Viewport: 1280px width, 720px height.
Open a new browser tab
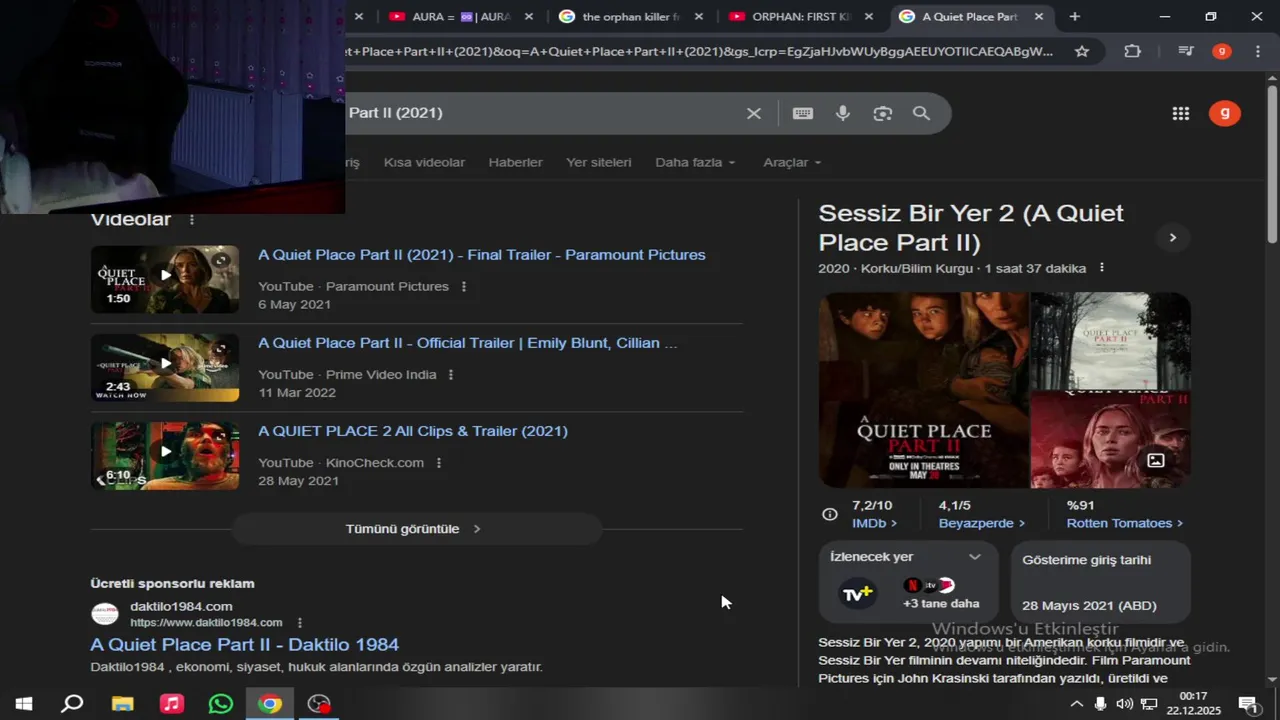[1075, 17]
